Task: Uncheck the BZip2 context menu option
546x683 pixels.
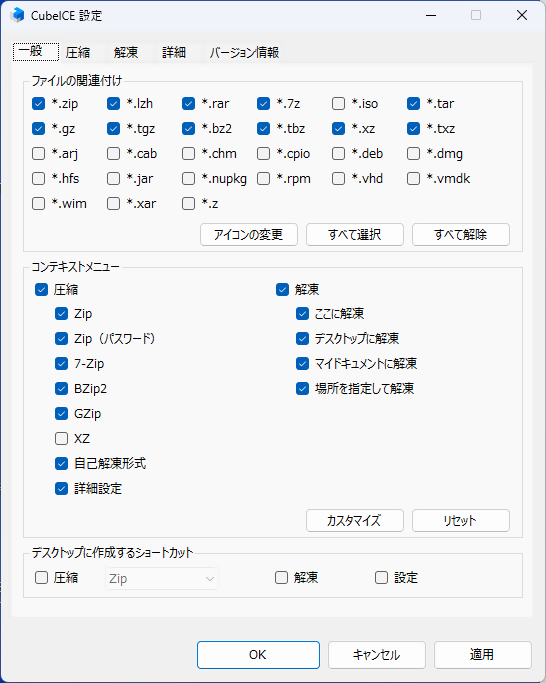Action: pos(61,388)
